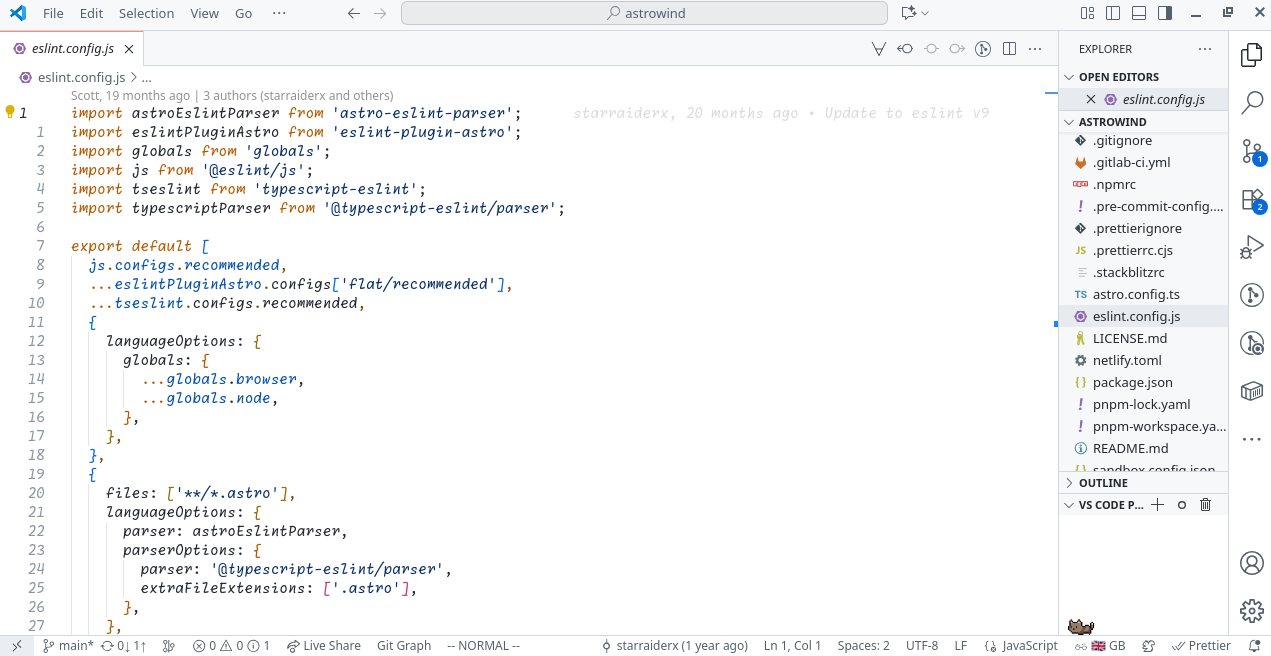Toggle the bottom panel layout
This screenshot has height=656, width=1271.
[x=1138, y=13]
